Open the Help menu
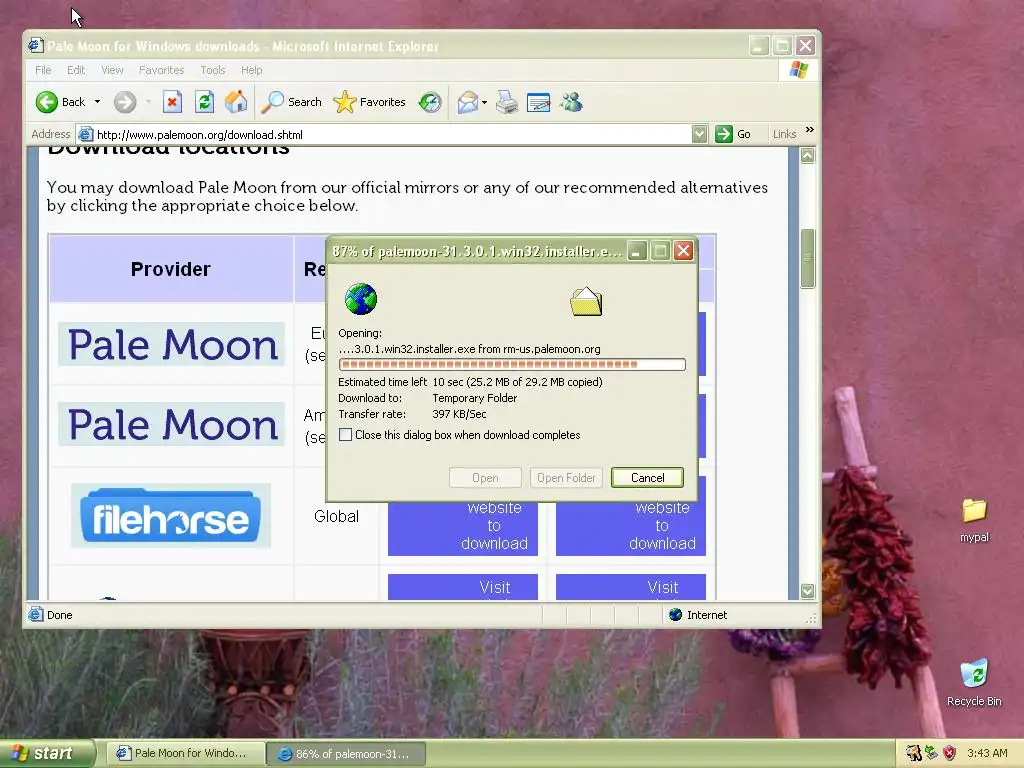The width and height of the screenshot is (1024, 768). click(x=251, y=70)
